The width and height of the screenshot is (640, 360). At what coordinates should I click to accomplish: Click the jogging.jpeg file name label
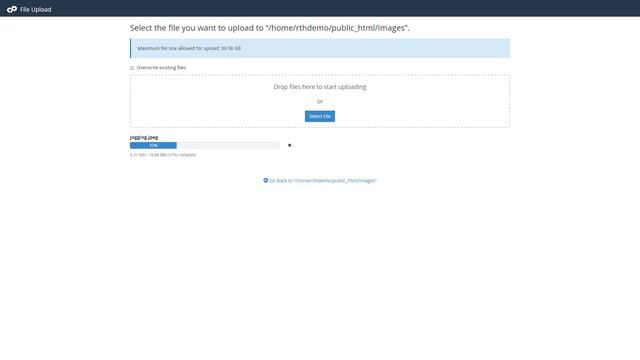pos(144,138)
